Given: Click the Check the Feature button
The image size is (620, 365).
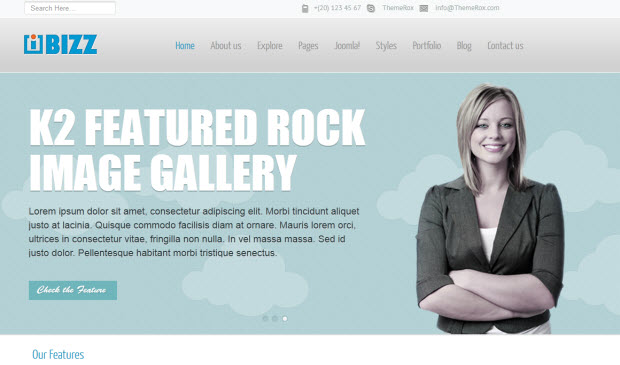Looking at the screenshot, I should click(x=73, y=290).
